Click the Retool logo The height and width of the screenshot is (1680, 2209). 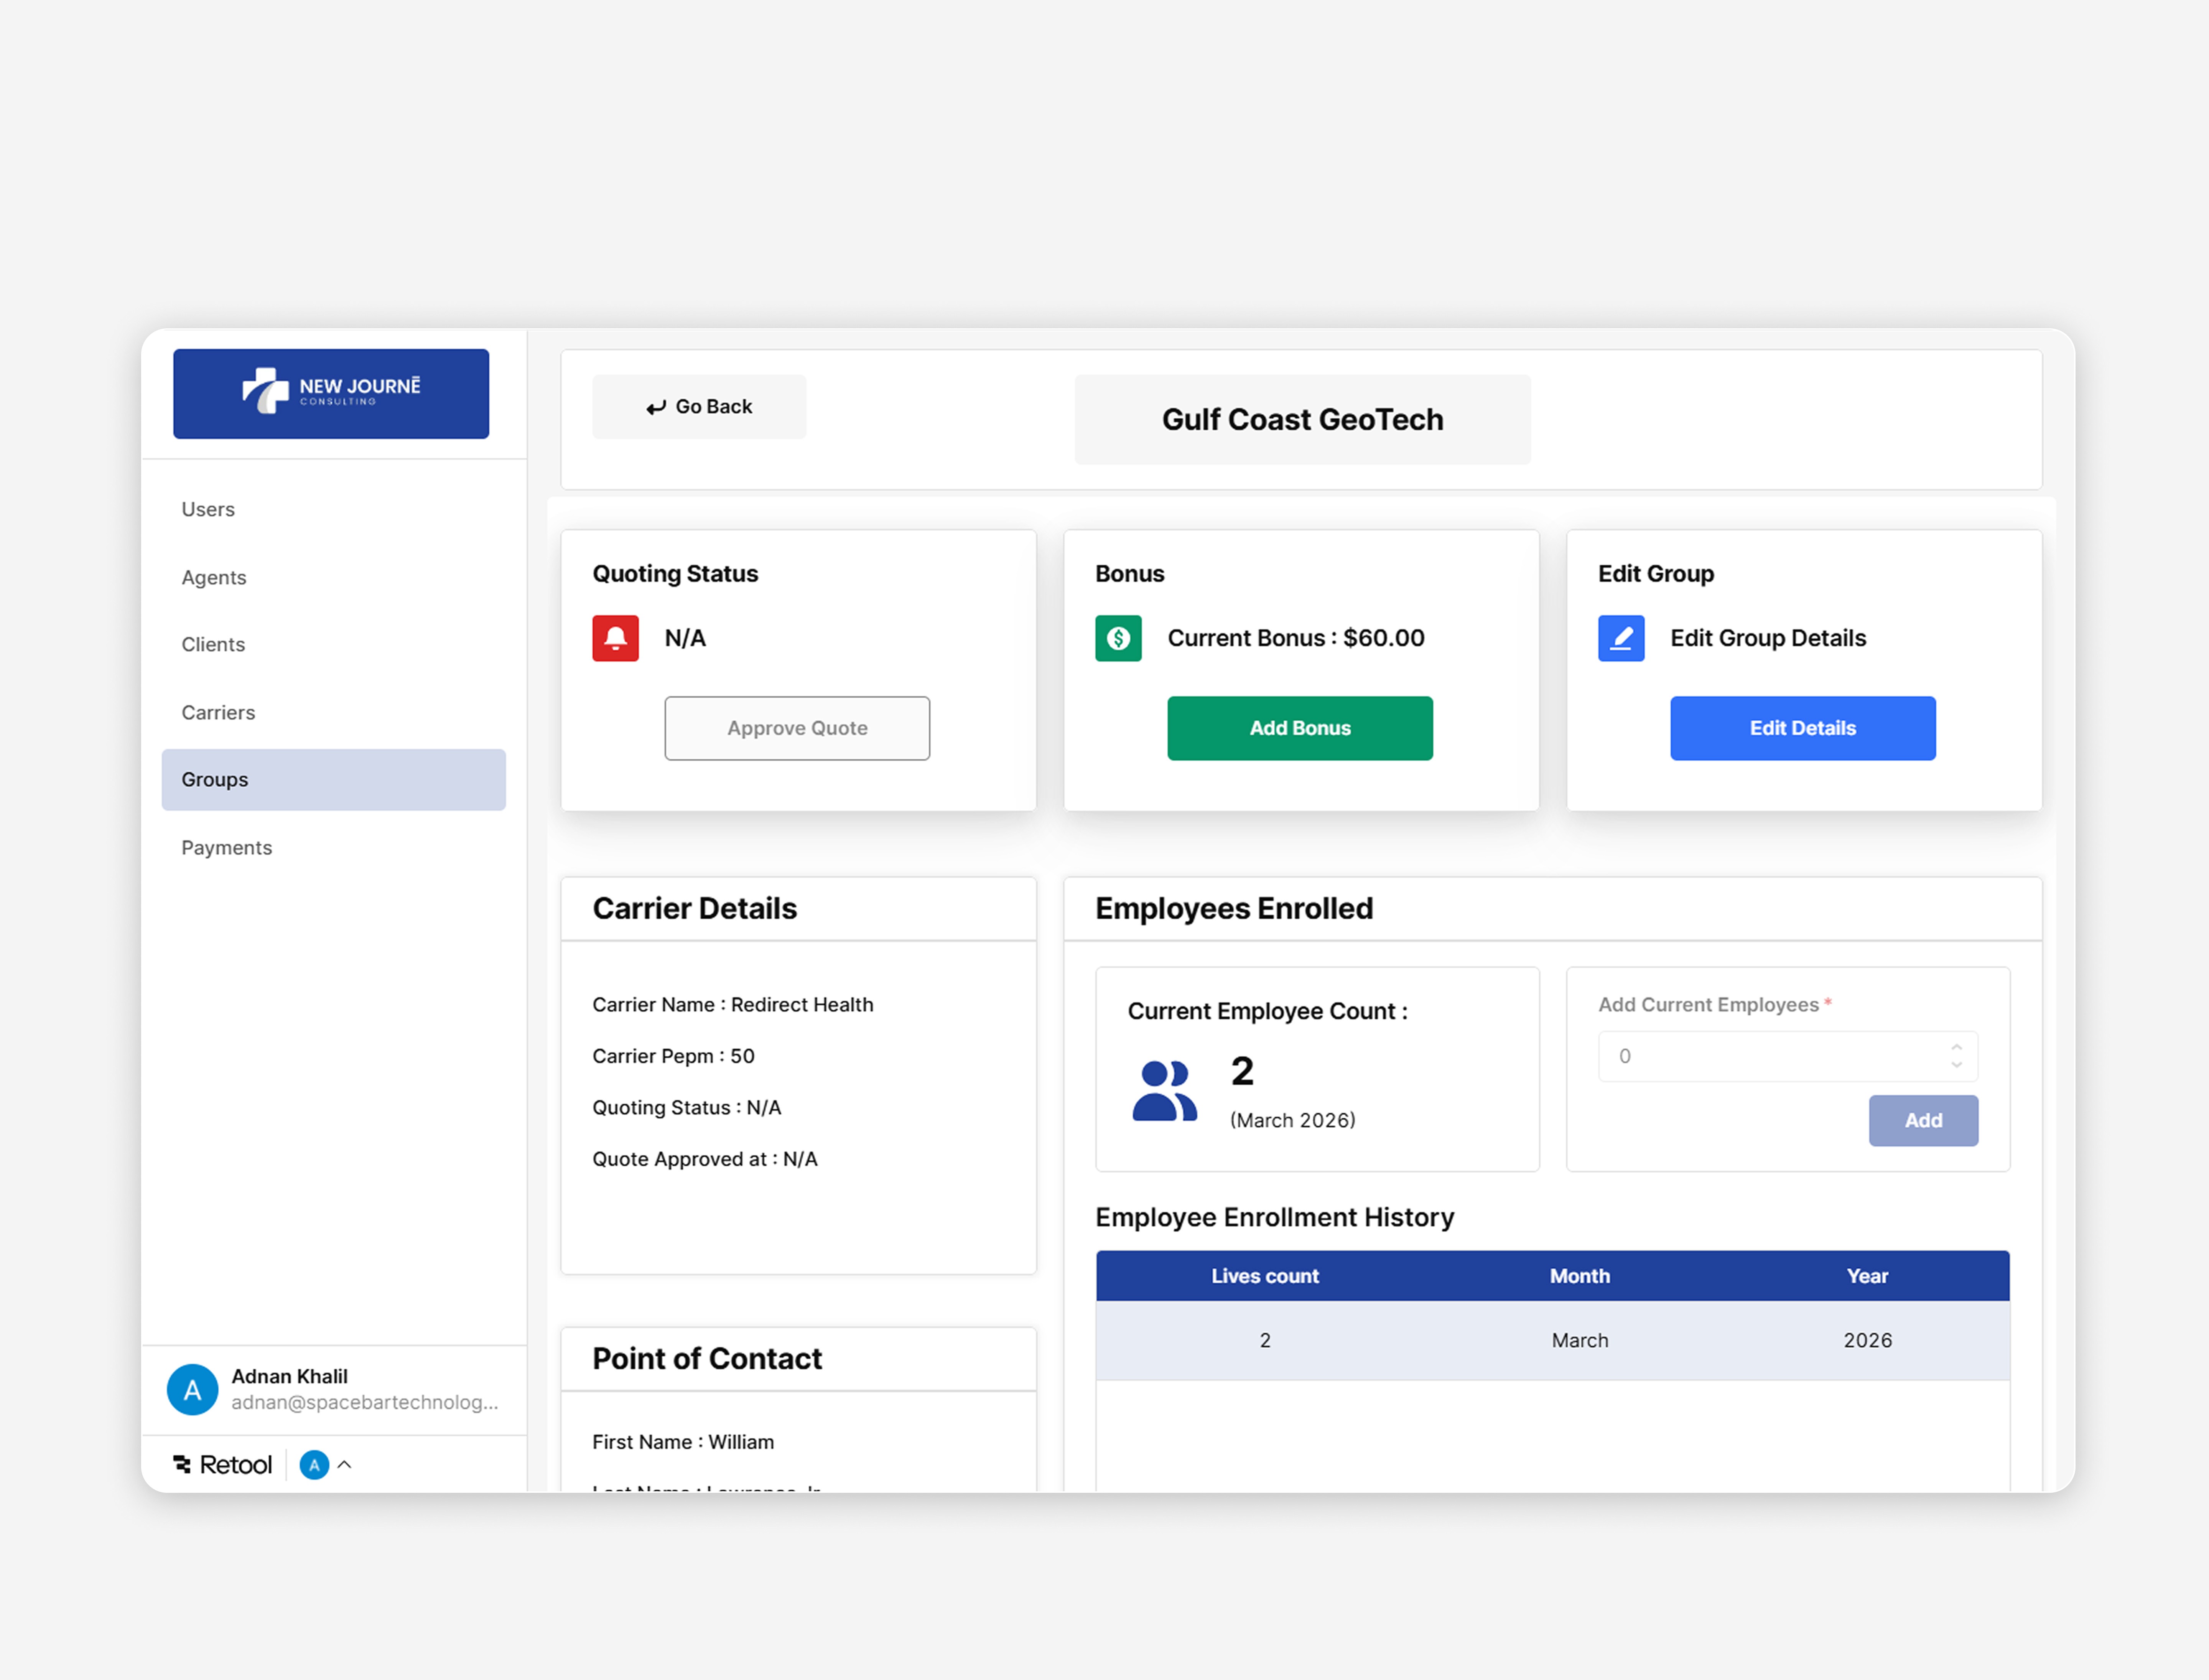click(x=223, y=1465)
